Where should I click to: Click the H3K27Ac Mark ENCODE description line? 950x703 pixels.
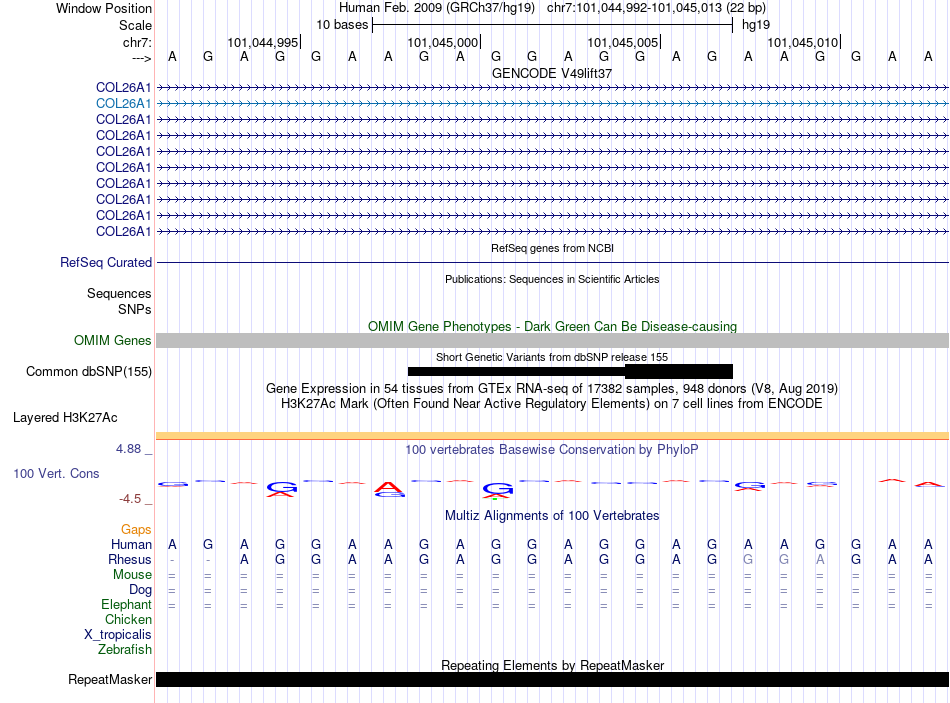[552, 404]
